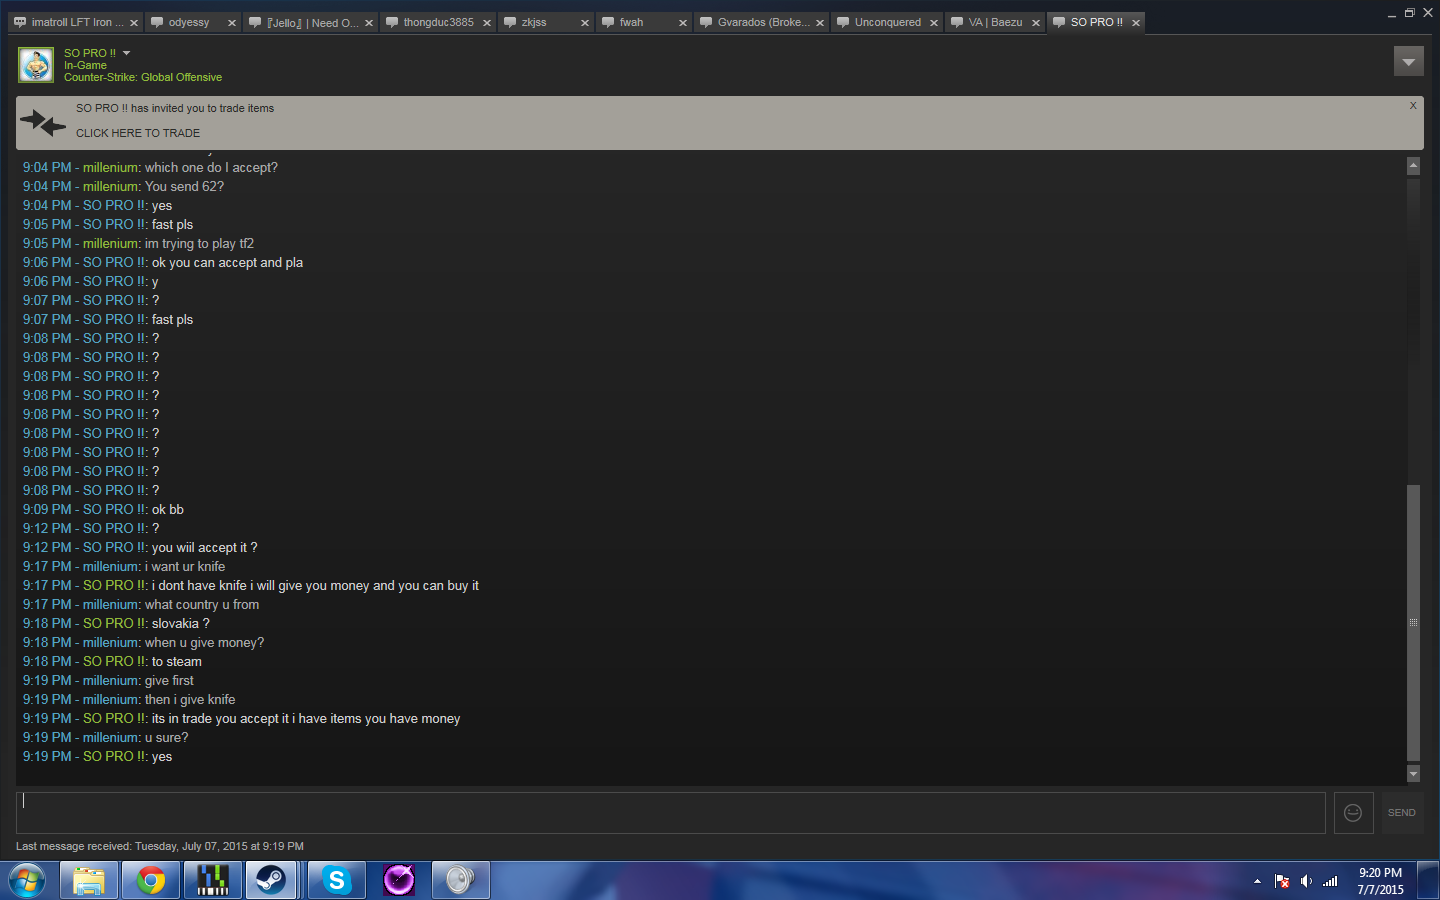Click the SEND button
This screenshot has height=900, width=1440.
[x=1401, y=813]
